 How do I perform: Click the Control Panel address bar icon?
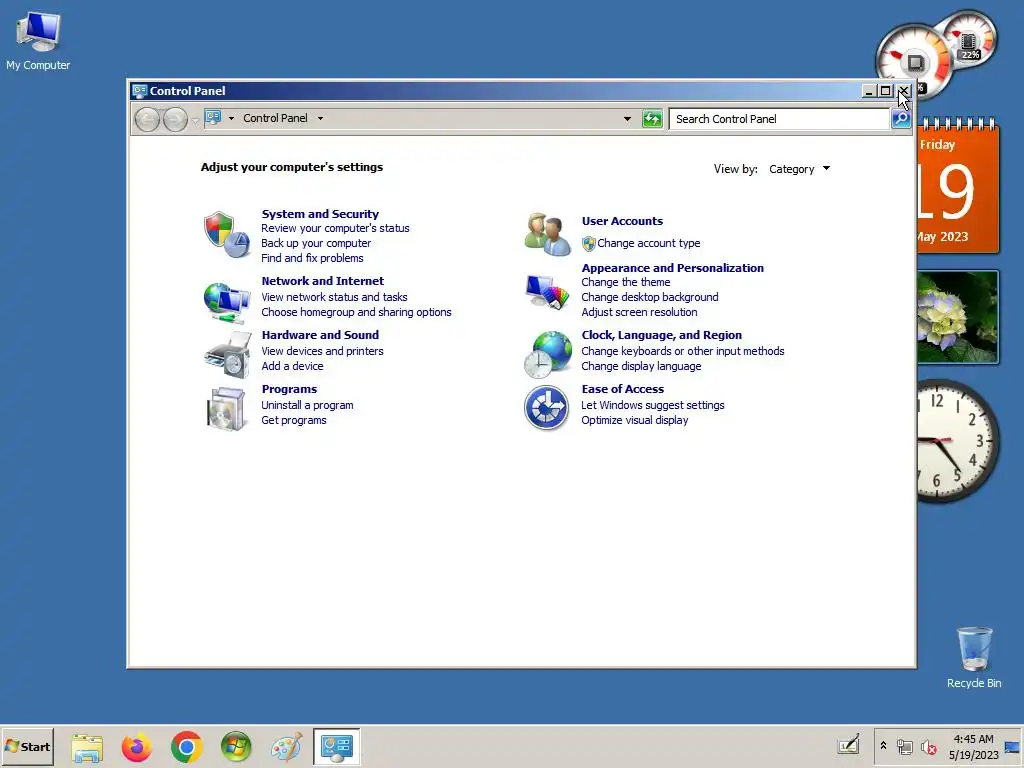[213, 118]
